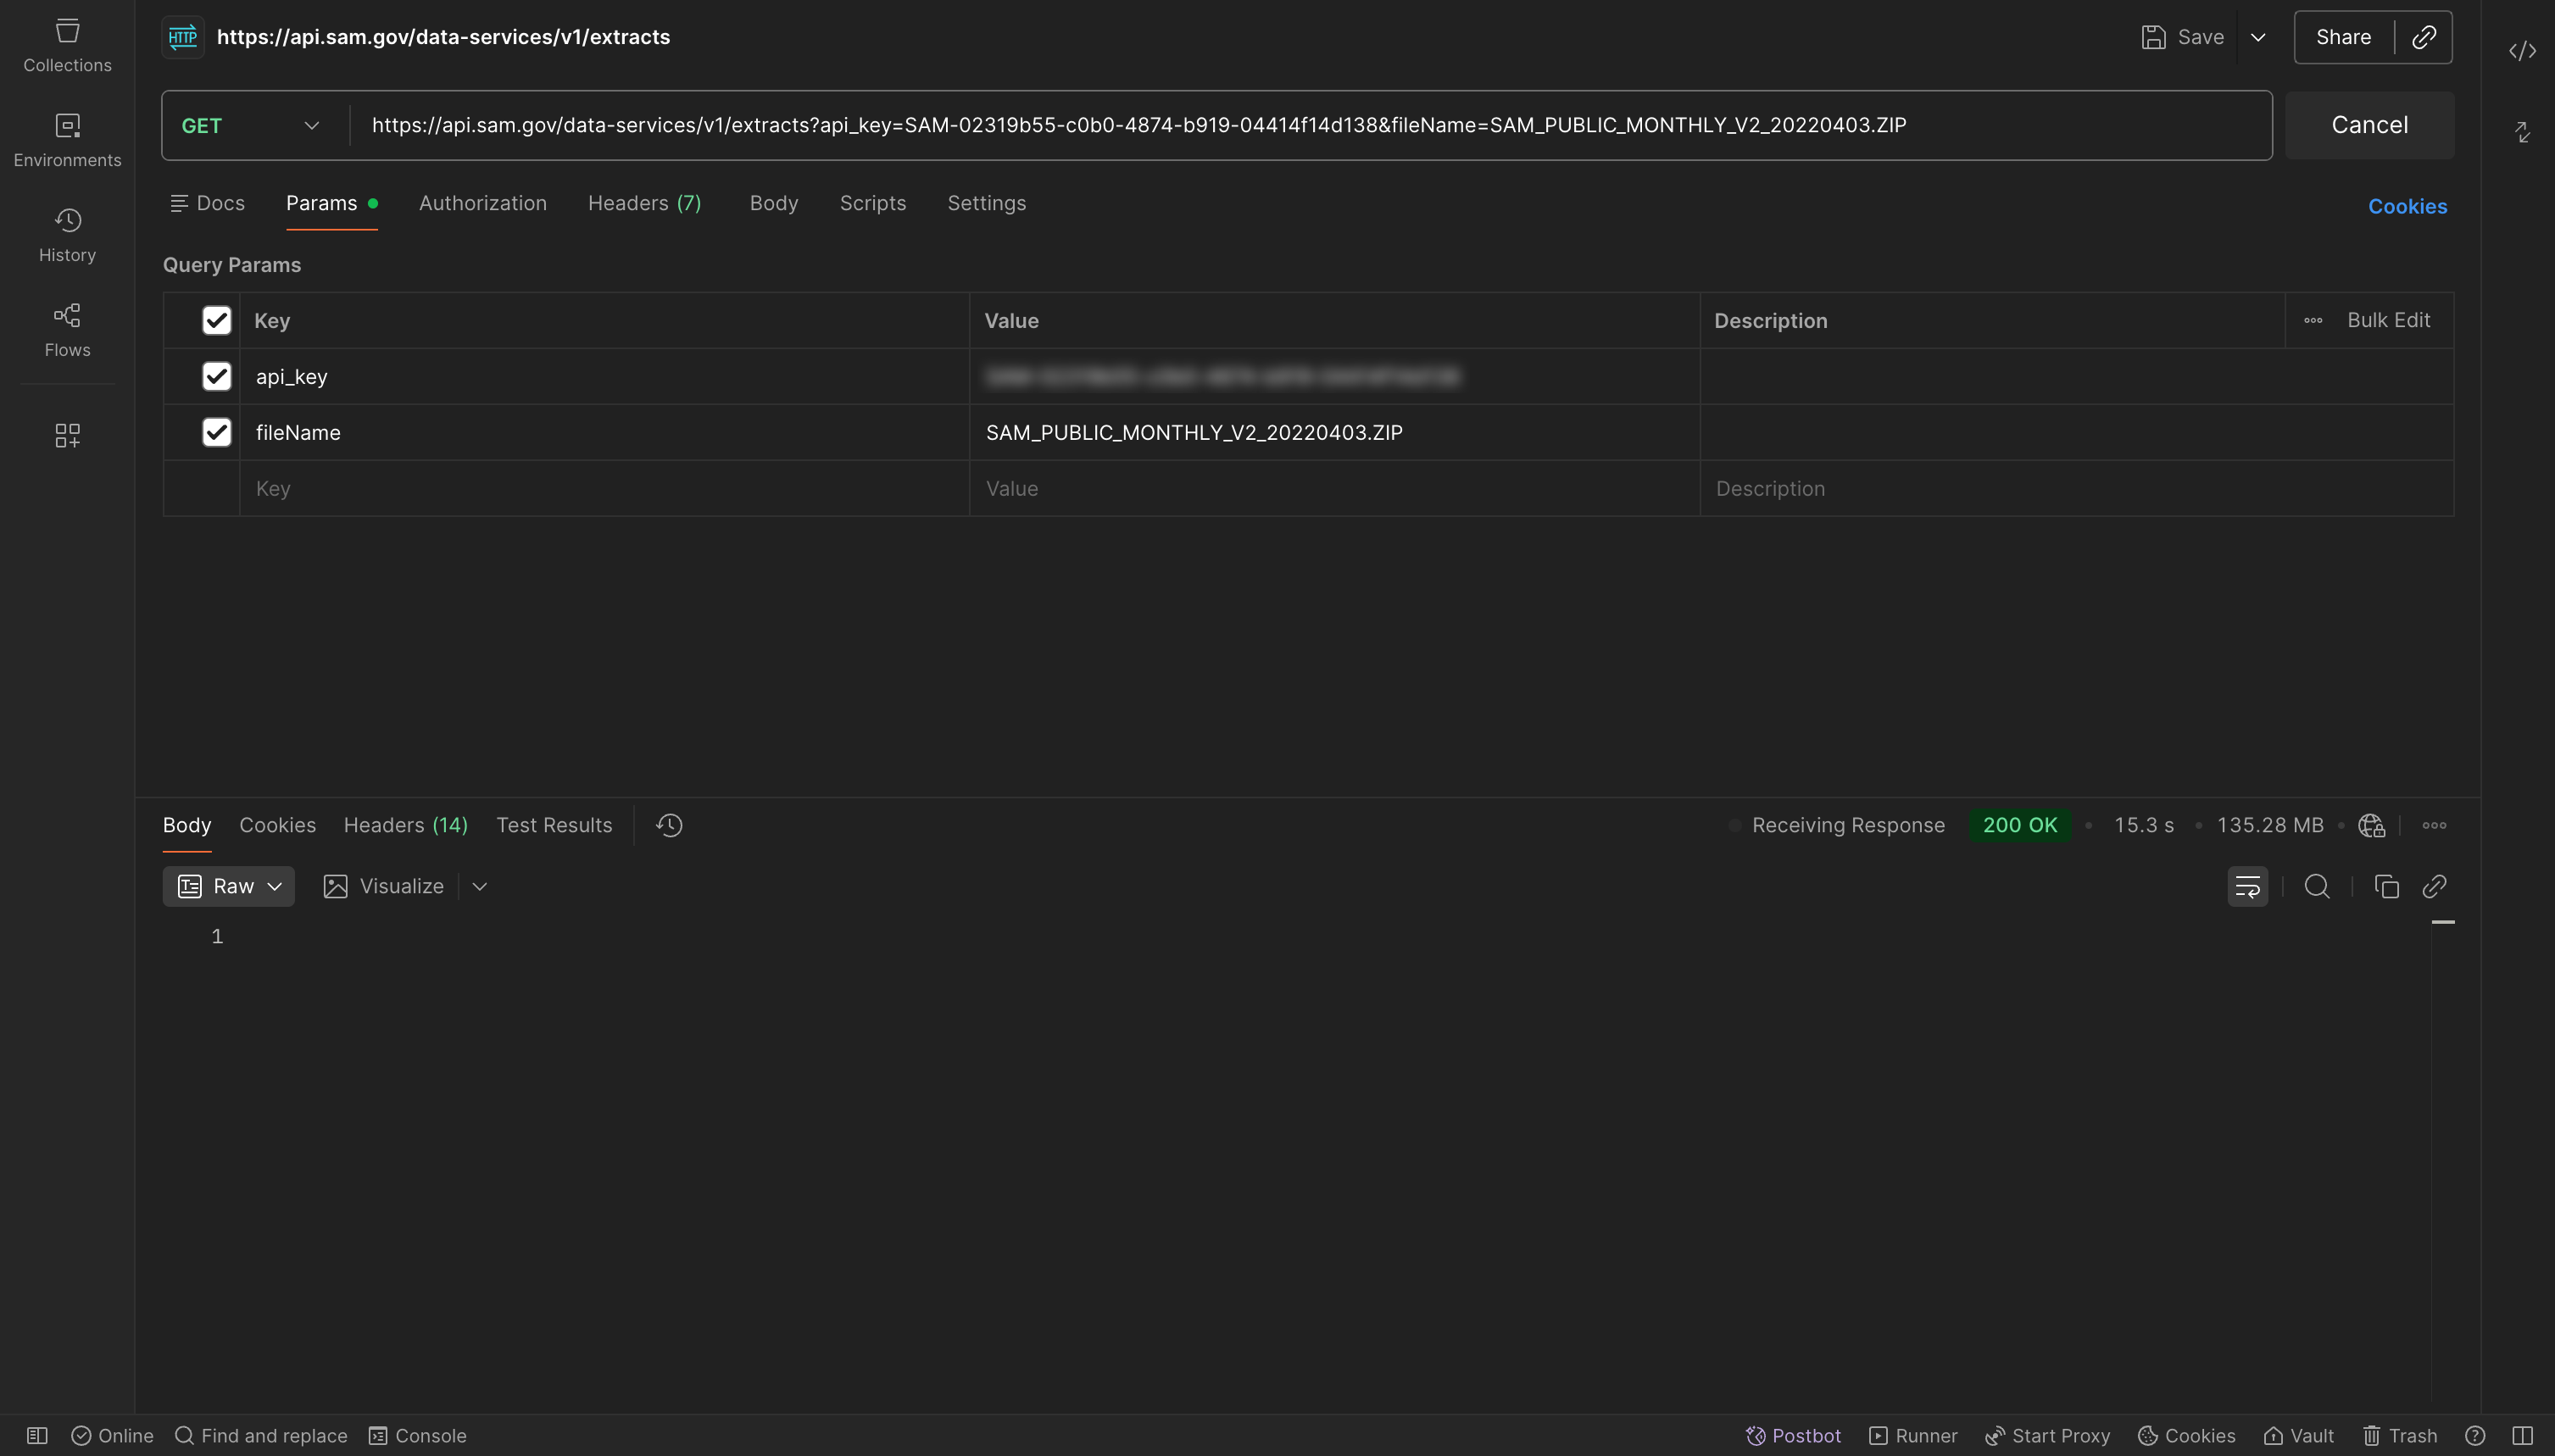Open the Console from status bar

(x=417, y=1435)
